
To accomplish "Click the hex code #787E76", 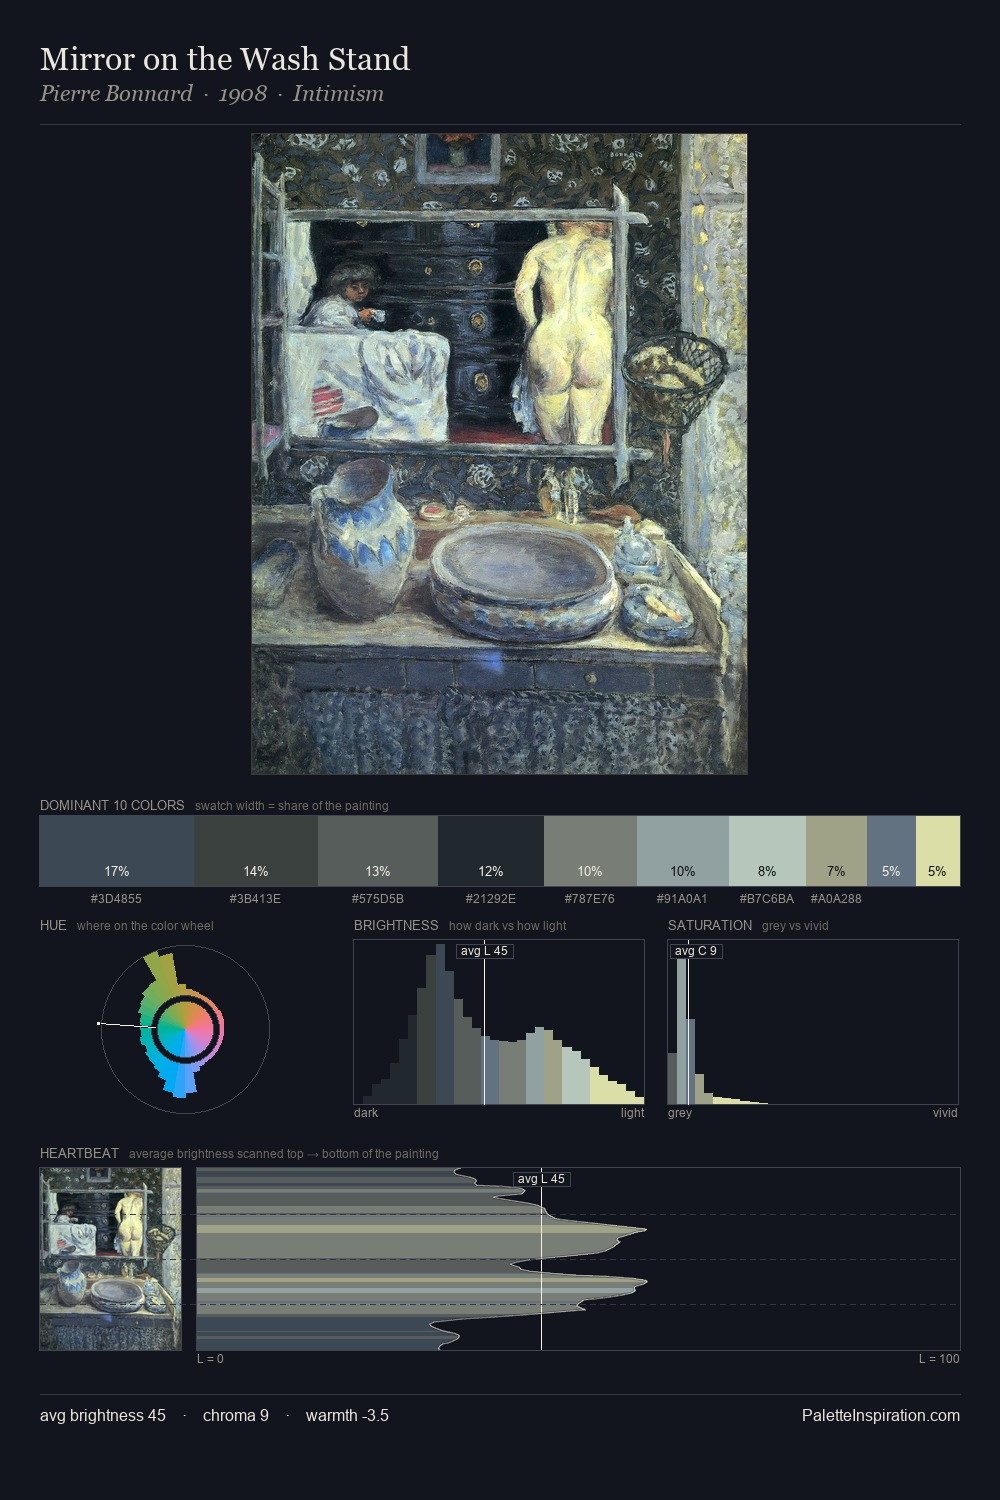I will [x=590, y=899].
